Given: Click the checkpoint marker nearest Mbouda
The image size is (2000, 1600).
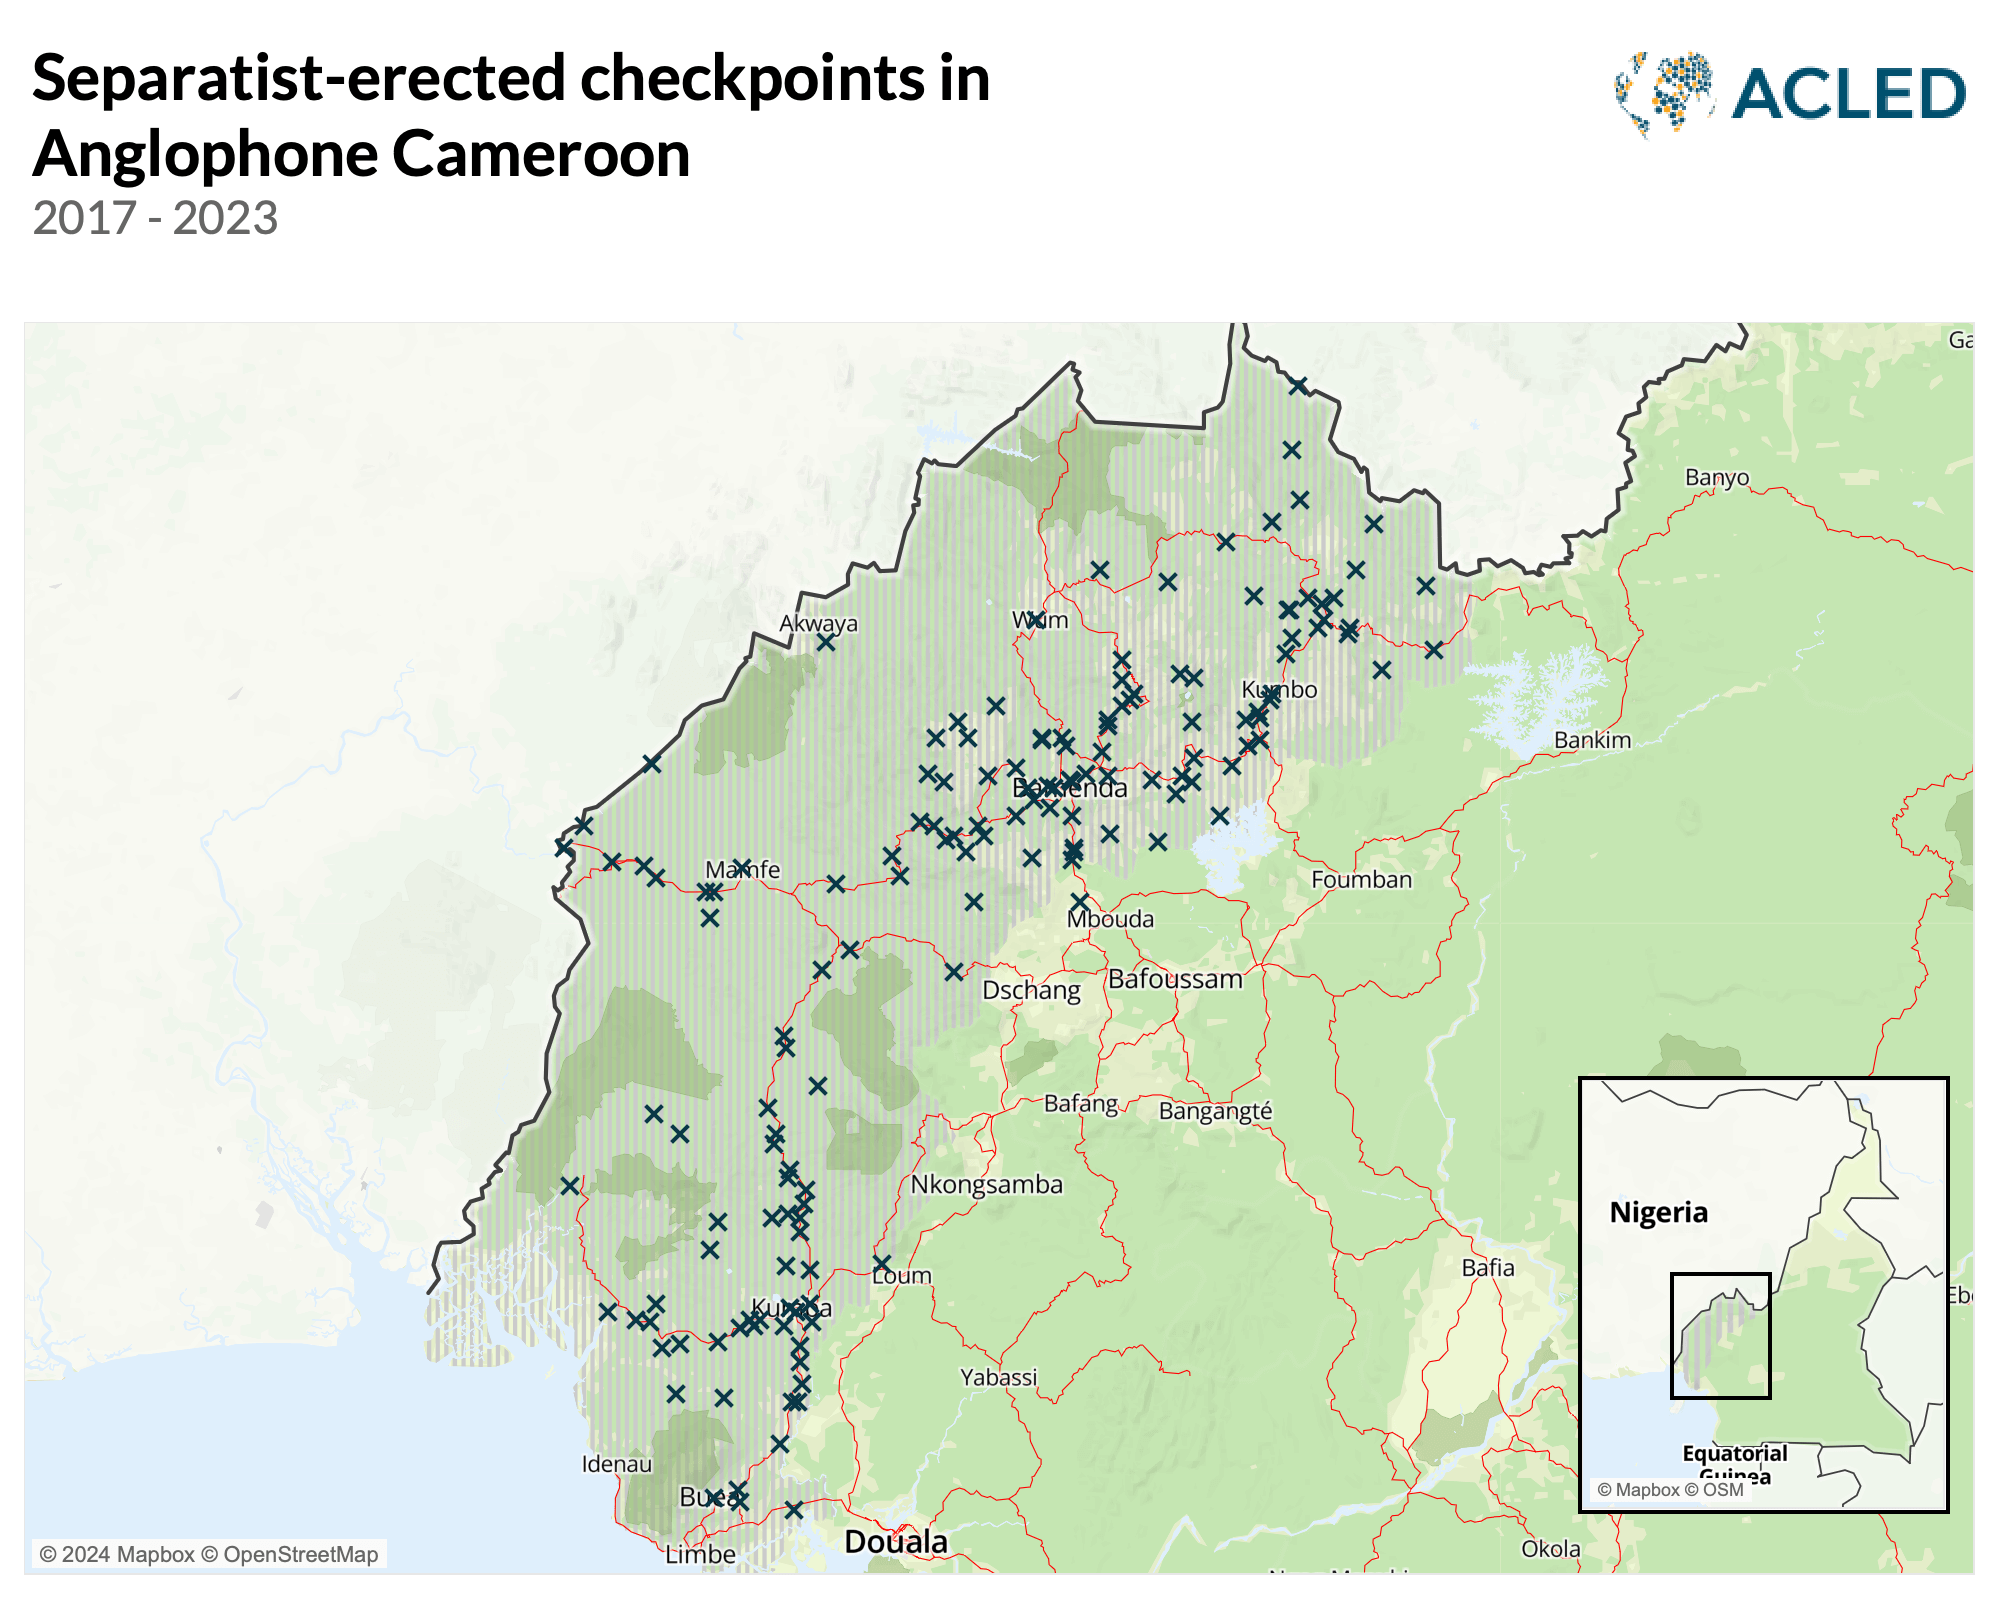Looking at the screenshot, I should click(x=1079, y=902).
